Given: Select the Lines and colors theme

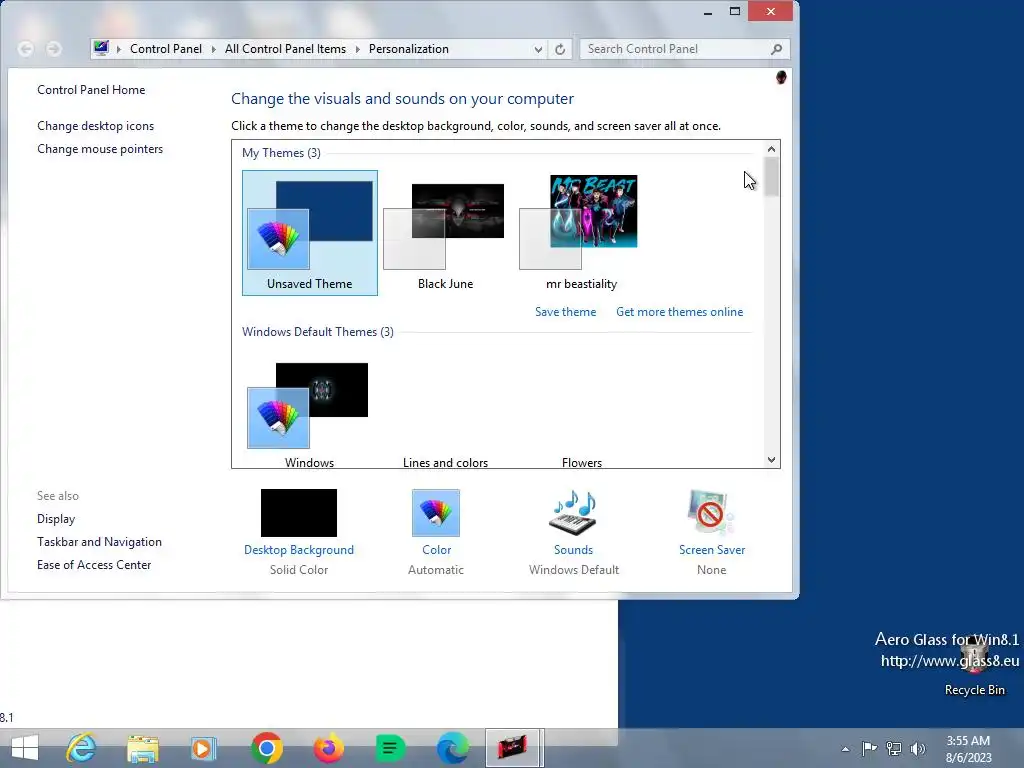Looking at the screenshot, I should (445, 462).
